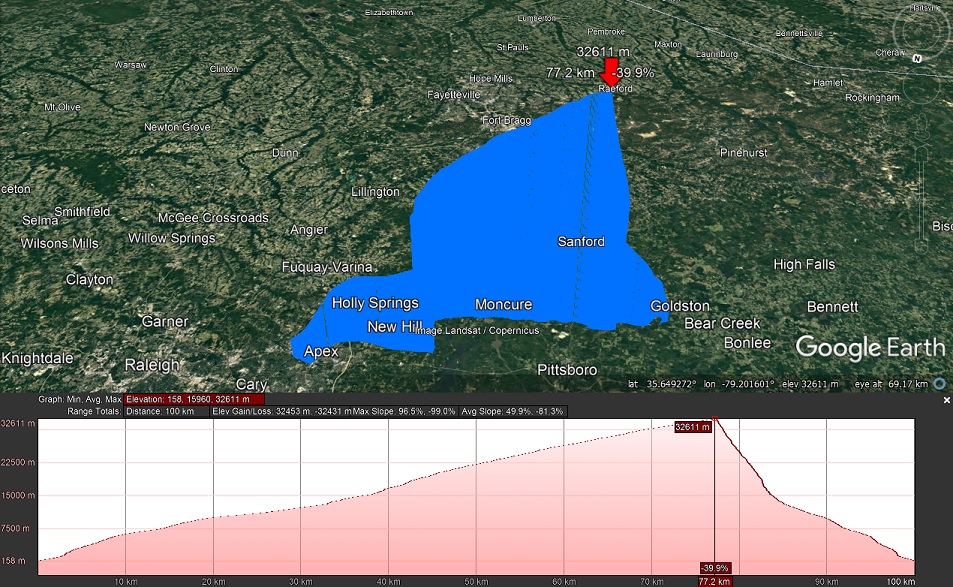This screenshot has height=587, width=953.
Task: Click the Sanford label on the map
Action: [x=580, y=242]
